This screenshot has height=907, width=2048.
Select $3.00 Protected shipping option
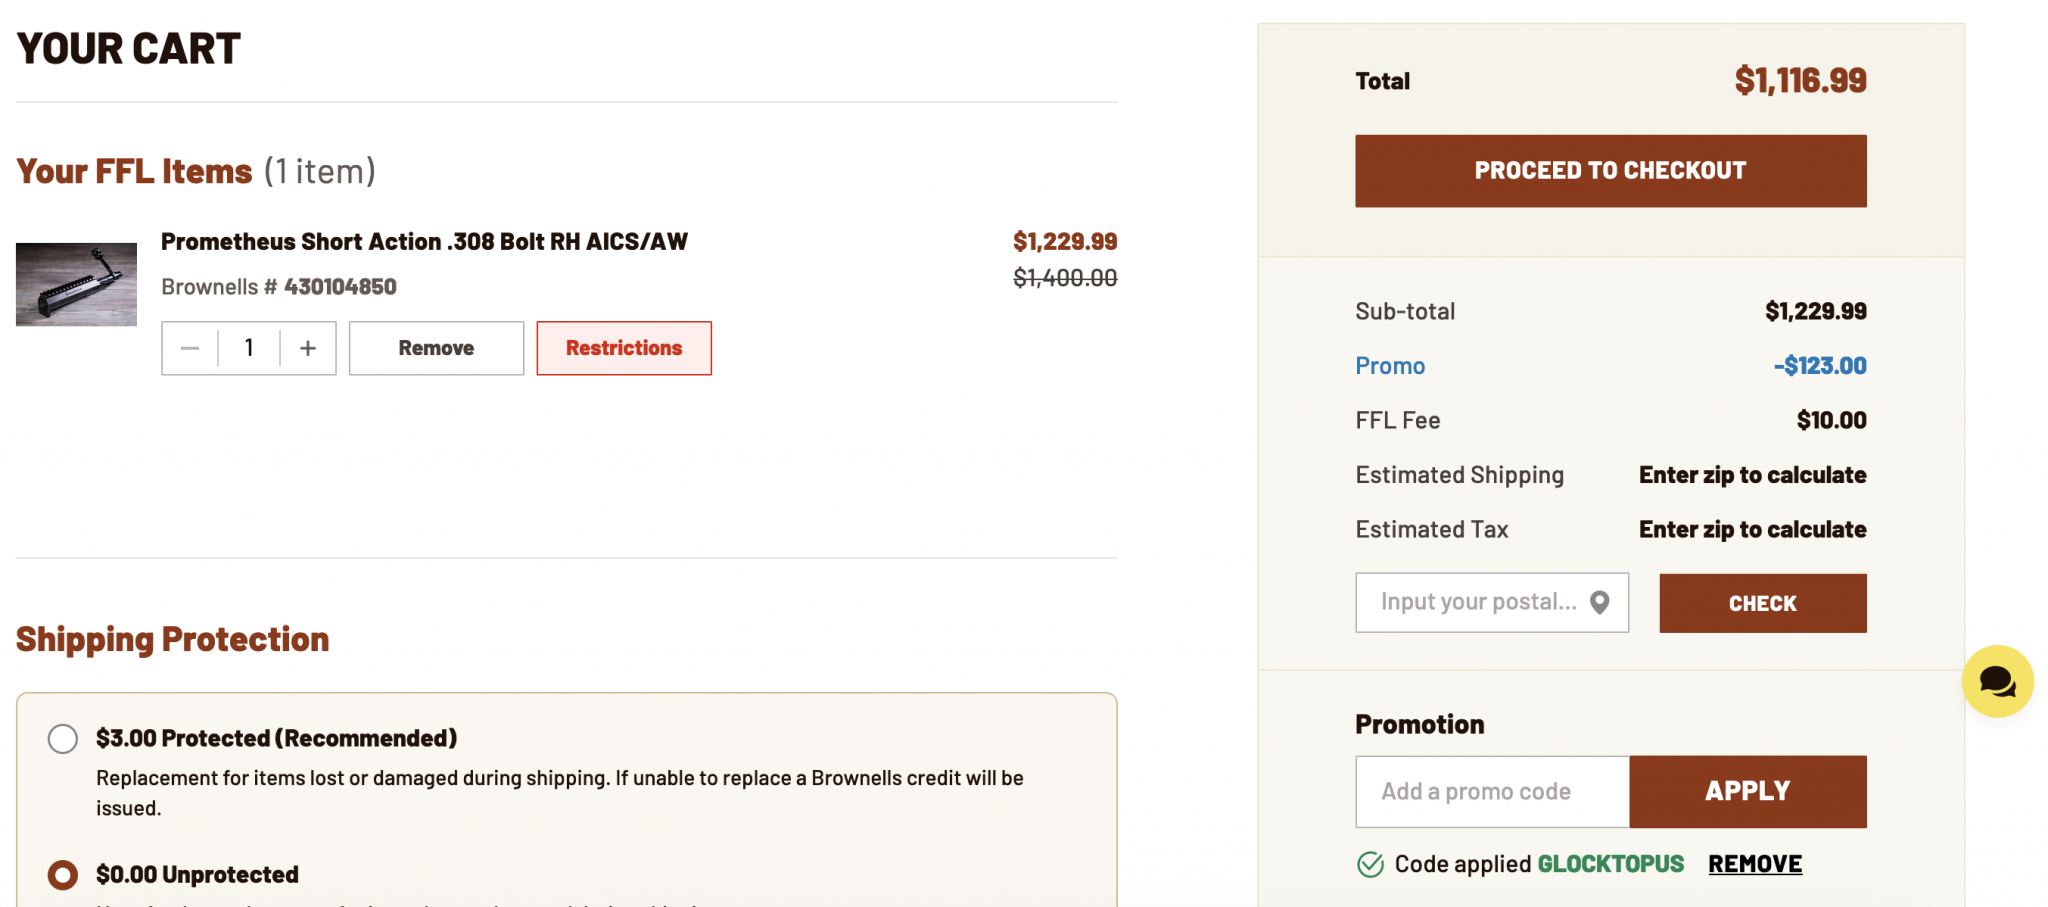63,739
